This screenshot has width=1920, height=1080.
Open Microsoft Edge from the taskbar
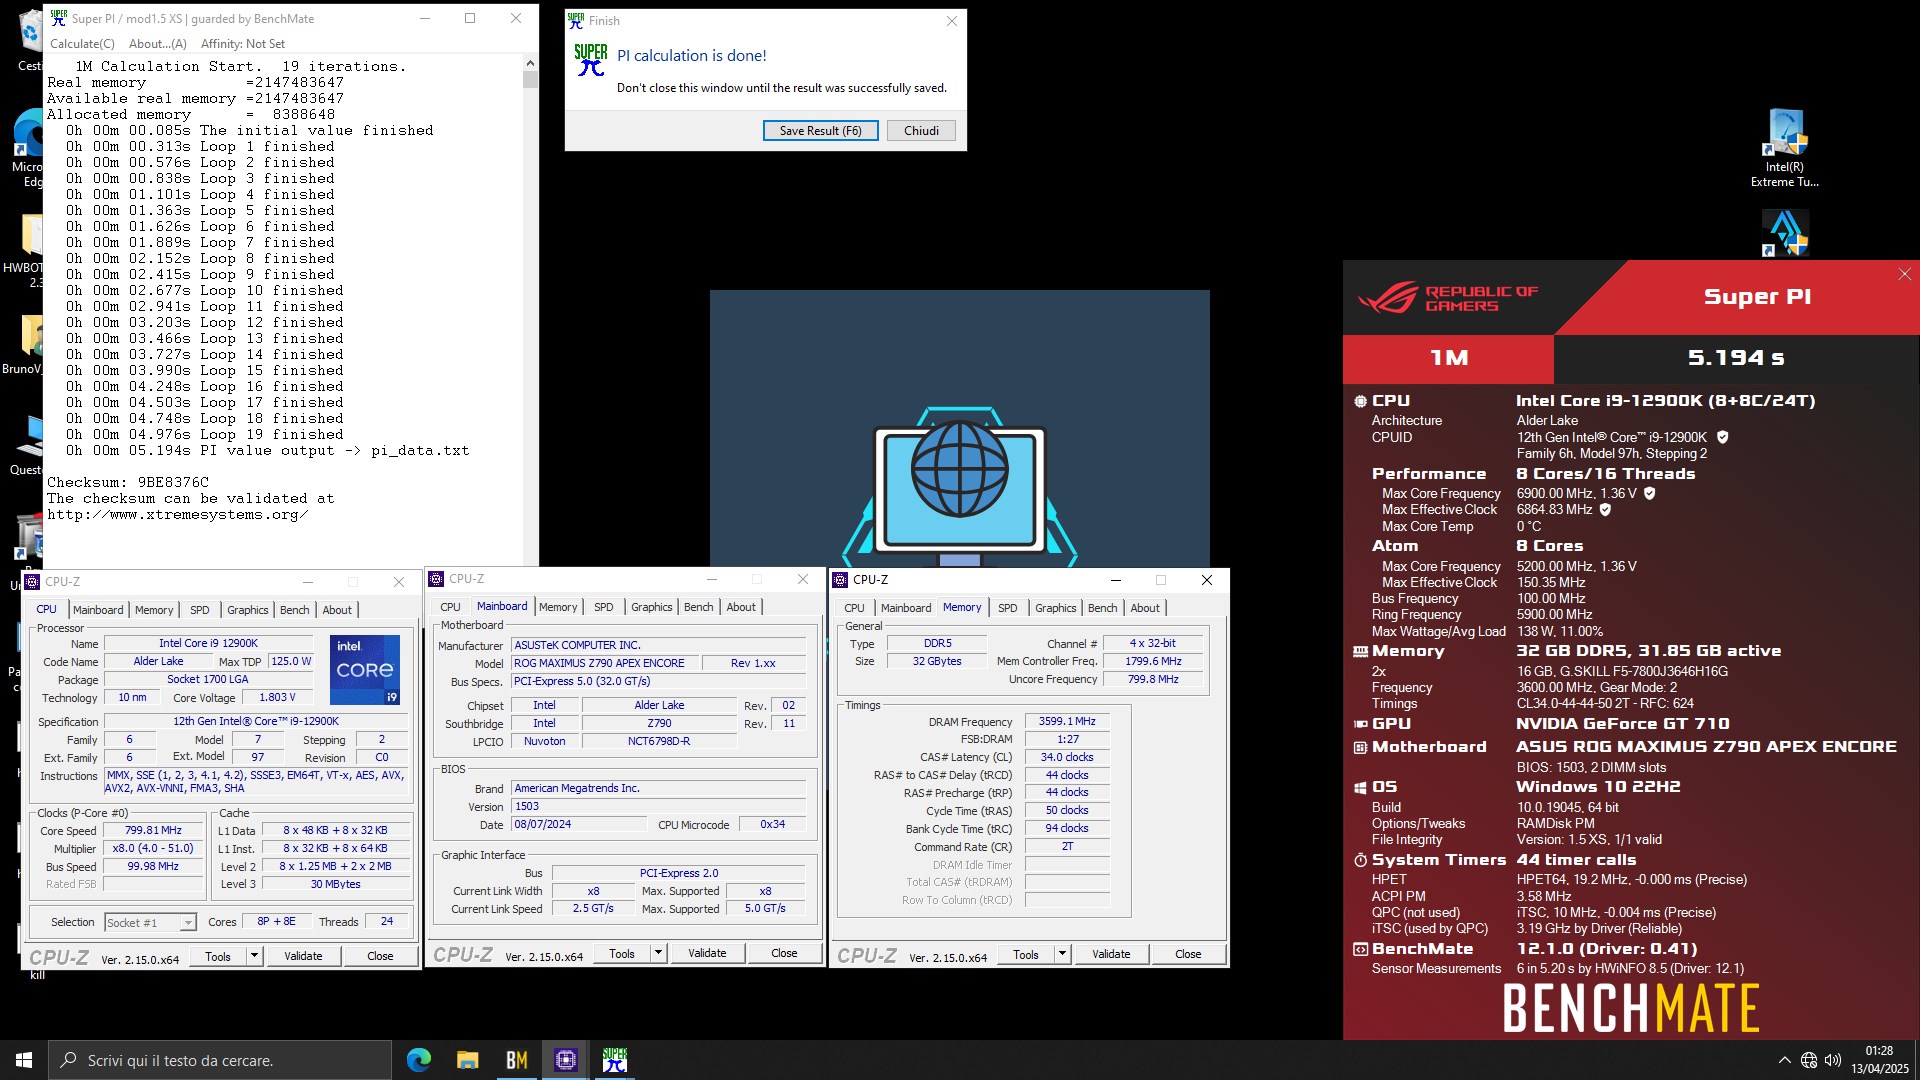pyautogui.click(x=418, y=1060)
